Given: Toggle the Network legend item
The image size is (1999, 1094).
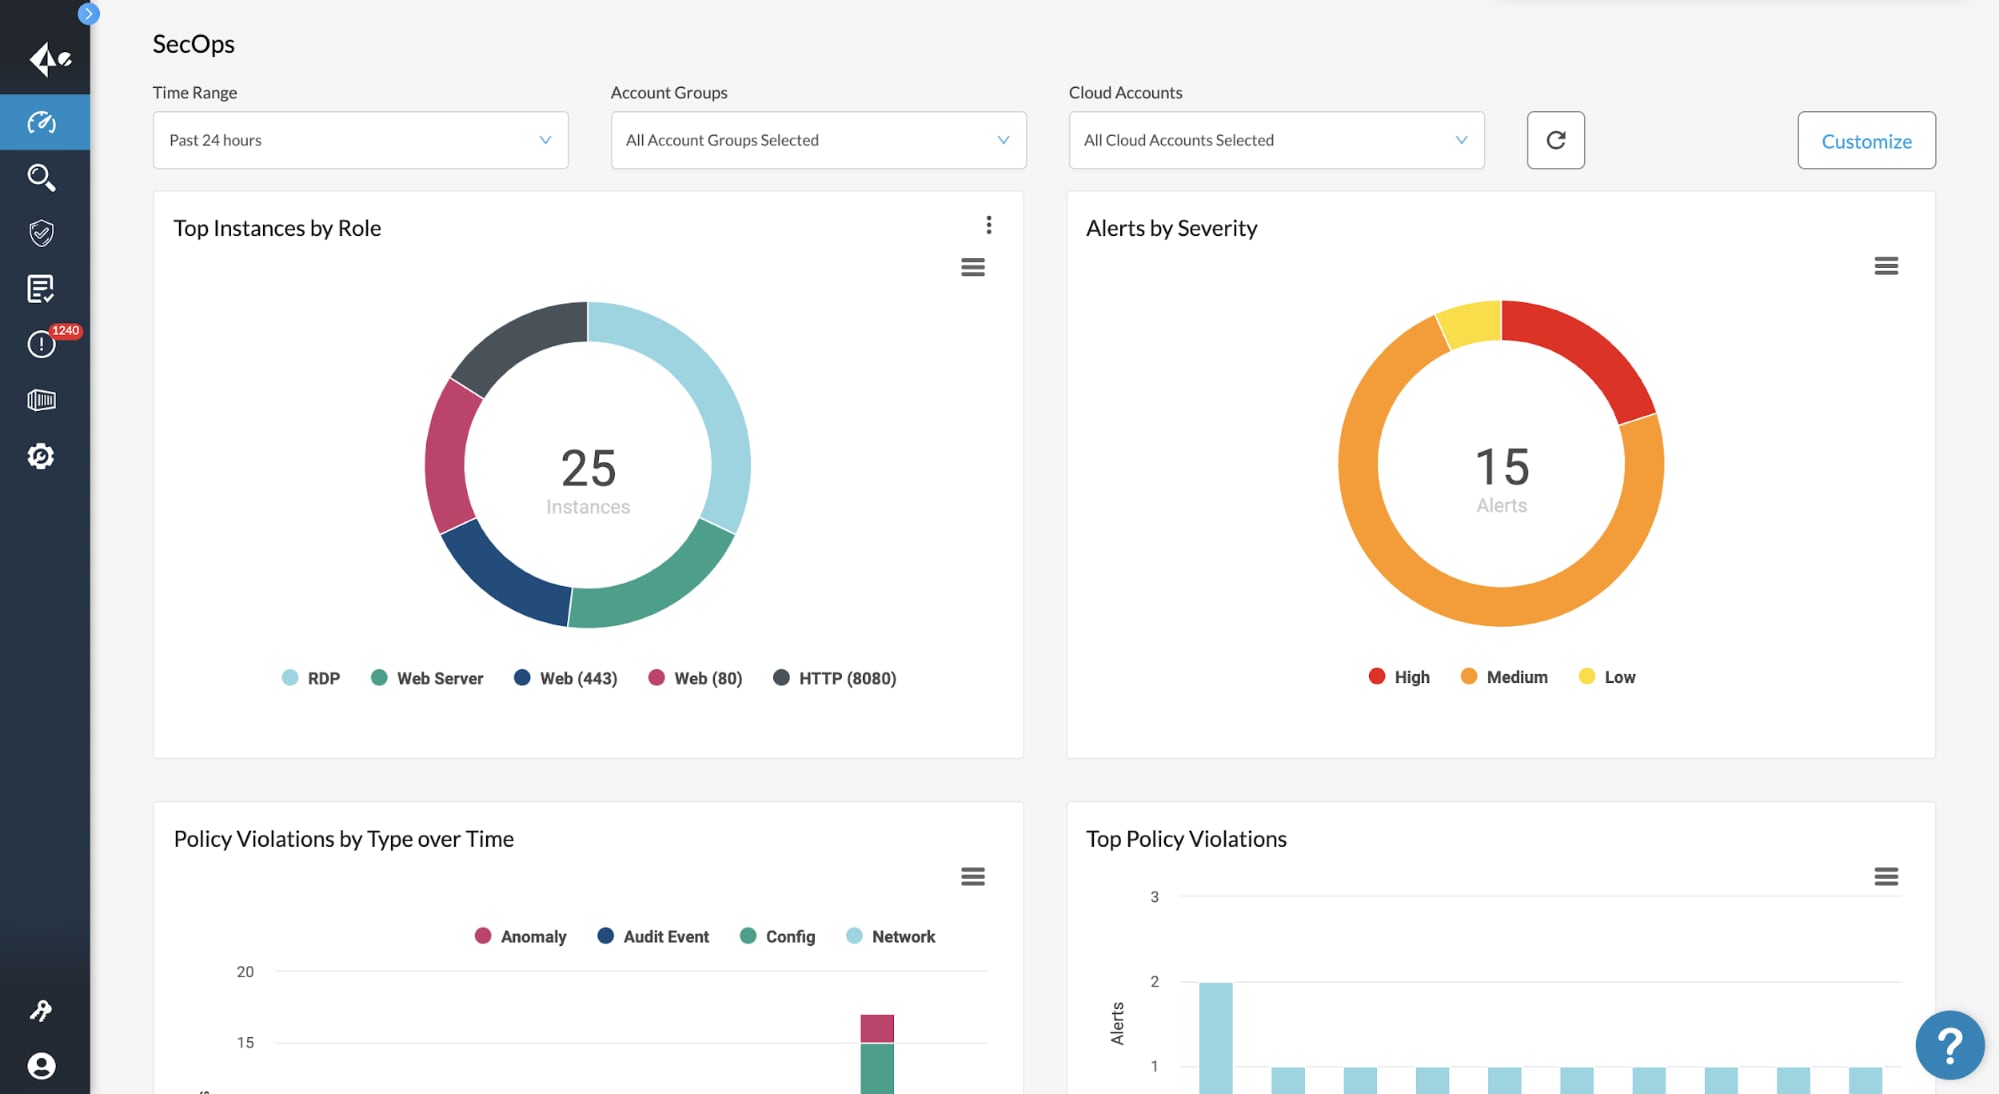Looking at the screenshot, I should [x=890, y=936].
